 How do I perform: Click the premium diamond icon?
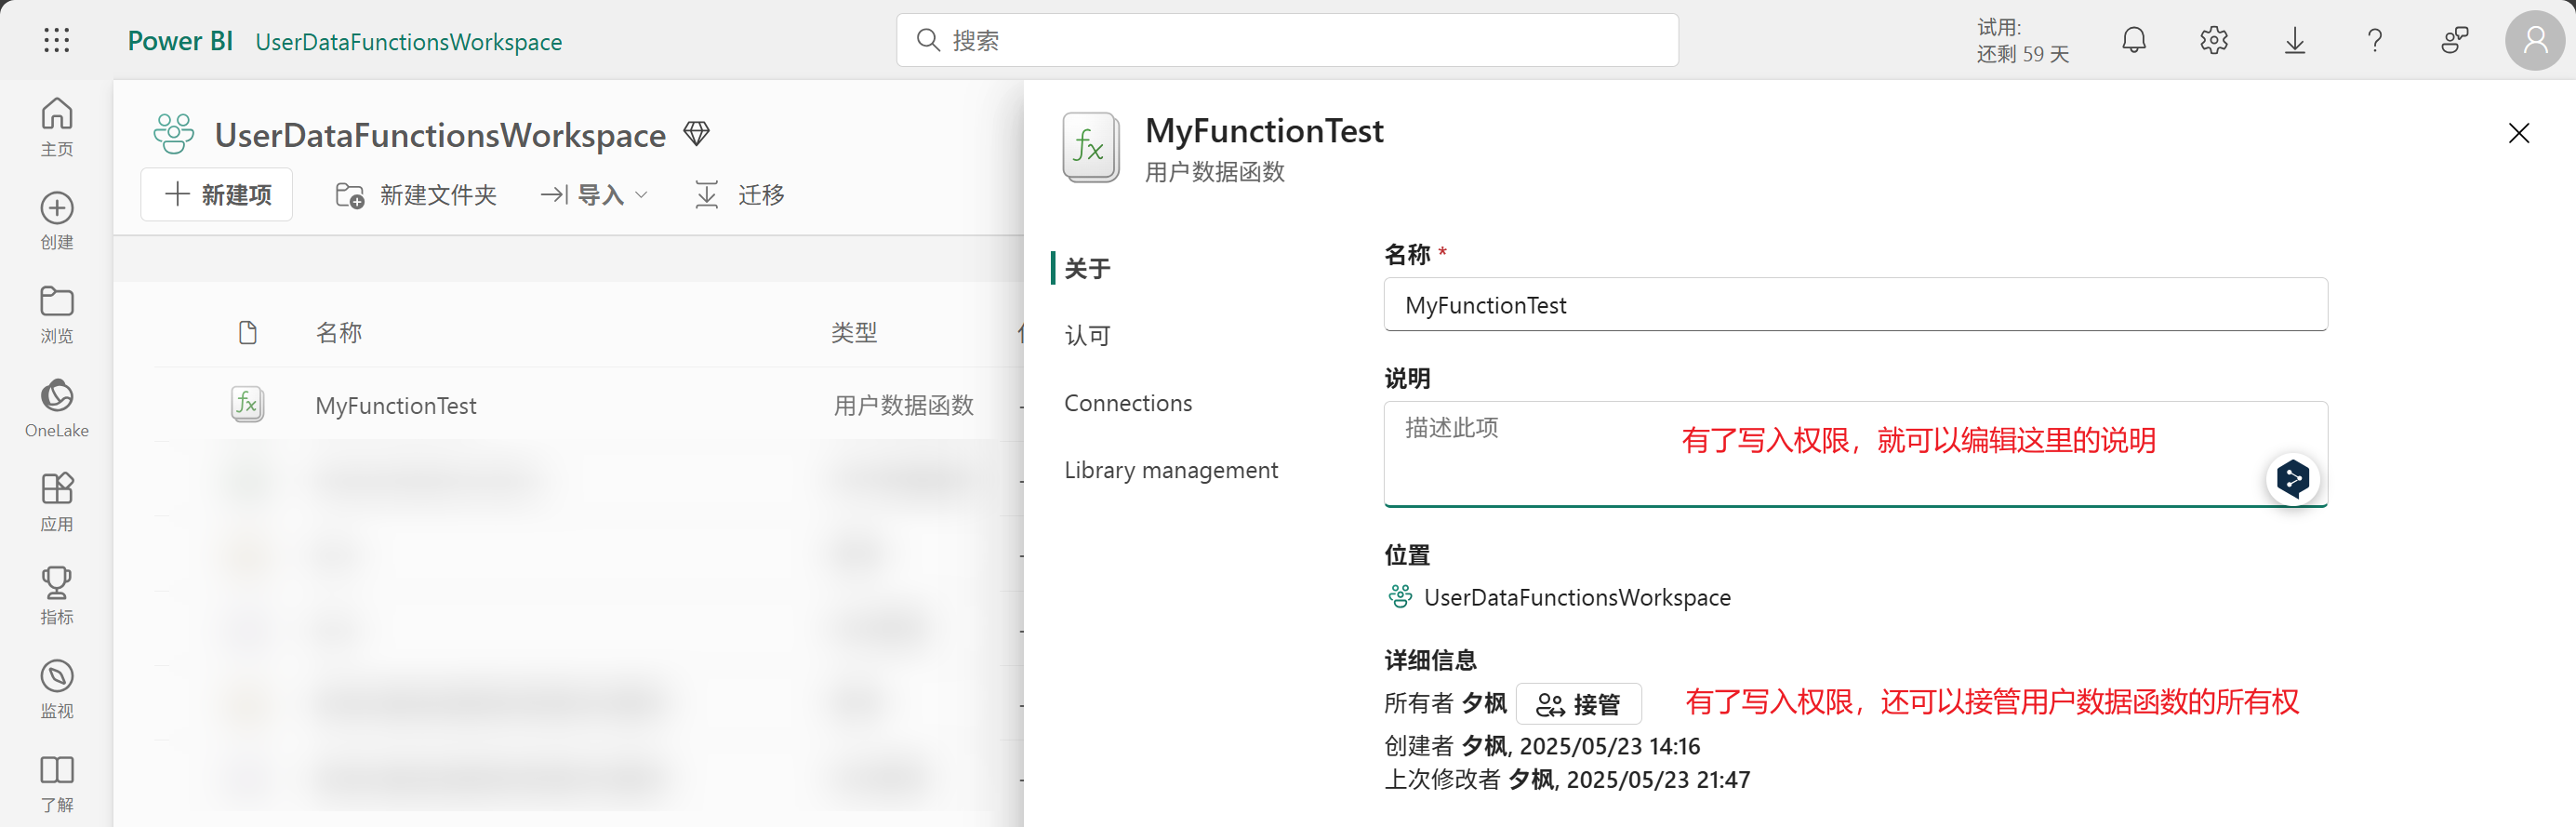coord(697,133)
